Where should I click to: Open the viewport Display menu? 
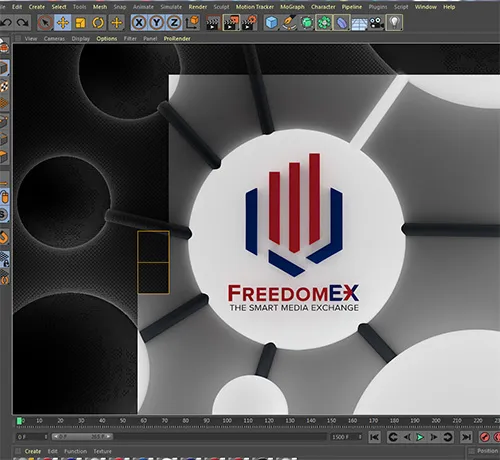[x=81, y=39]
